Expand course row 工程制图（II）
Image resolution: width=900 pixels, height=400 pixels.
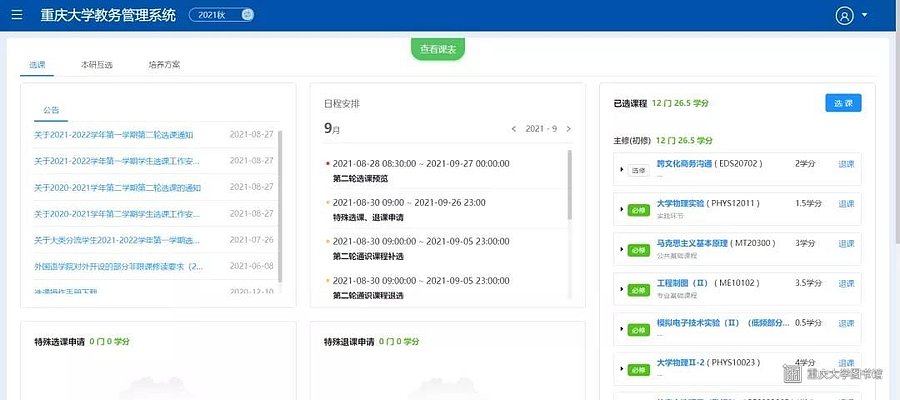click(622, 289)
